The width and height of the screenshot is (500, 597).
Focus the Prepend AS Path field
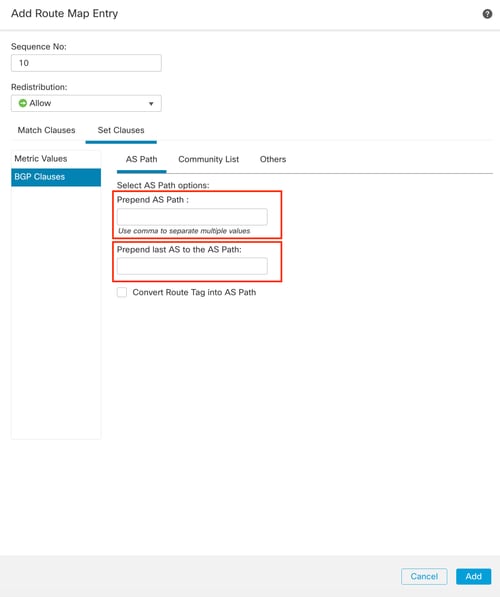tap(192, 217)
